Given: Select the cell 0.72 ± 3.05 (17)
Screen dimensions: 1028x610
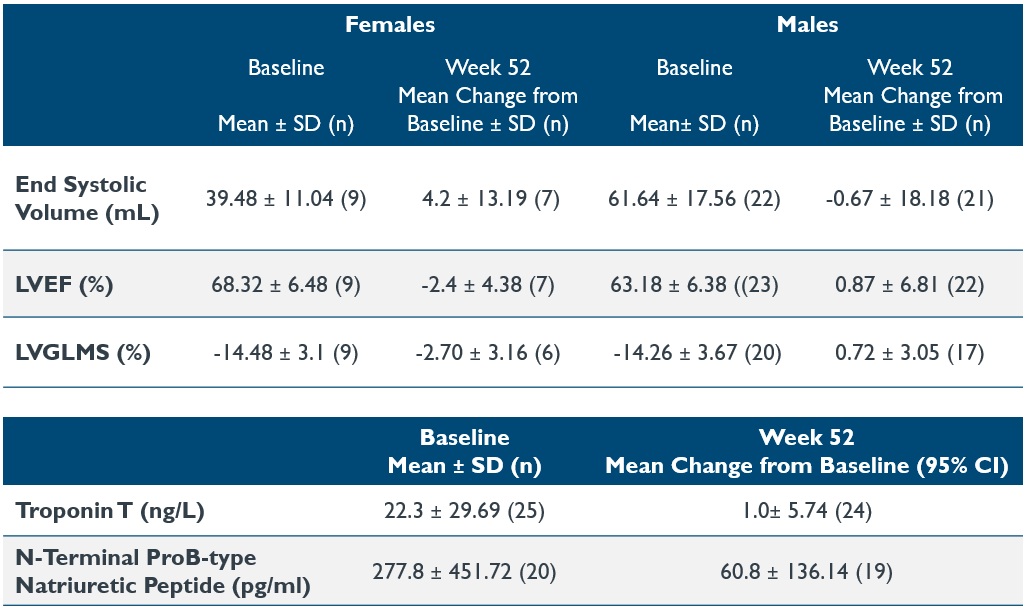Looking at the screenshot, I should [x=909, y=353].
